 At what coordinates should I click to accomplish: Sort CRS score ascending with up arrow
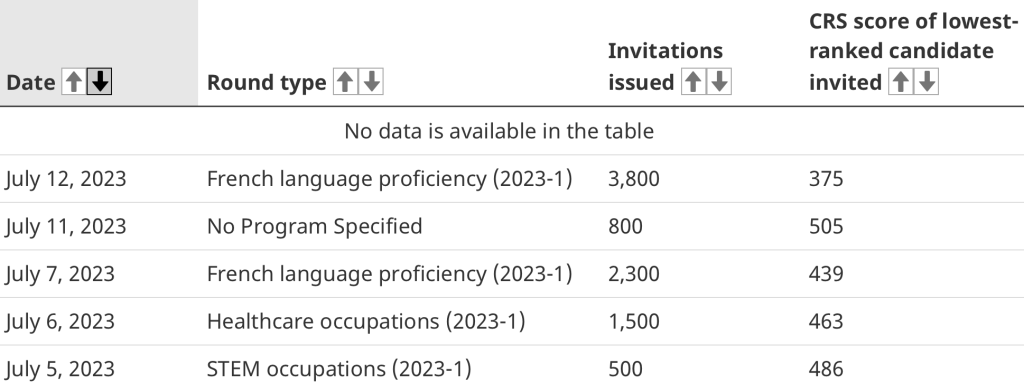[900, 82]
